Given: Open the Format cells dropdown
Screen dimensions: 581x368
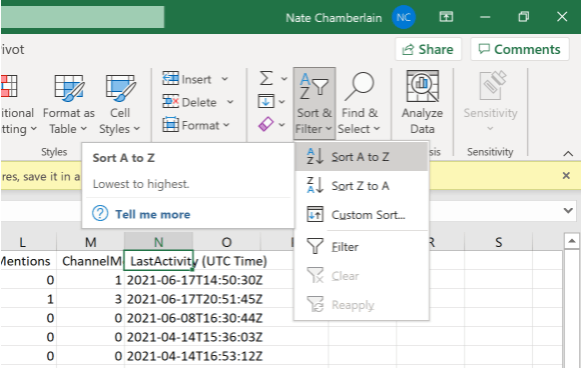Looking at the screenshot, I should tap(196, 125).
